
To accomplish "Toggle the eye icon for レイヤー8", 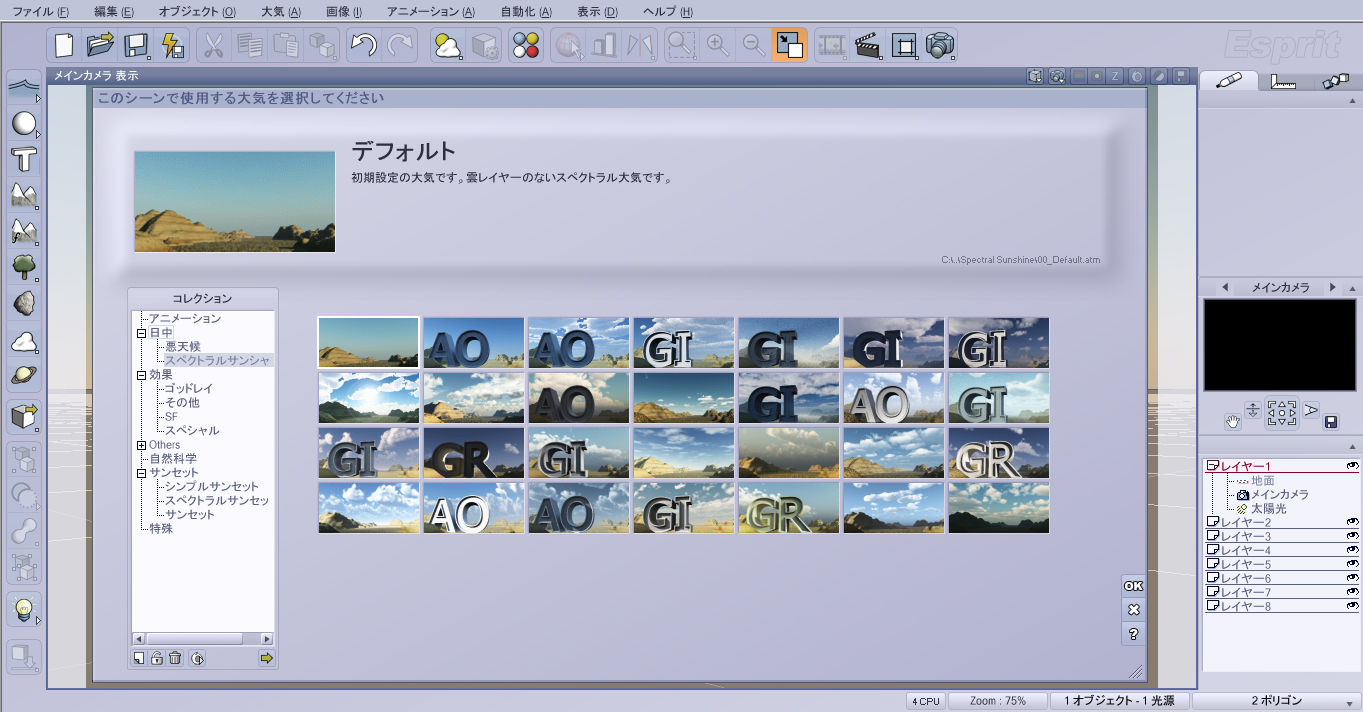I will click(x=1352, y=606).
